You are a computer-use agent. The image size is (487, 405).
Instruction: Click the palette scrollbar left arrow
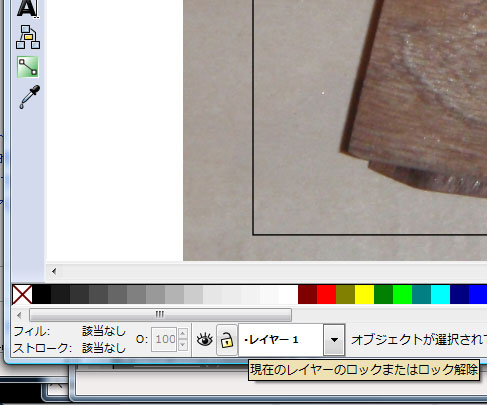(x=19, y=315)
